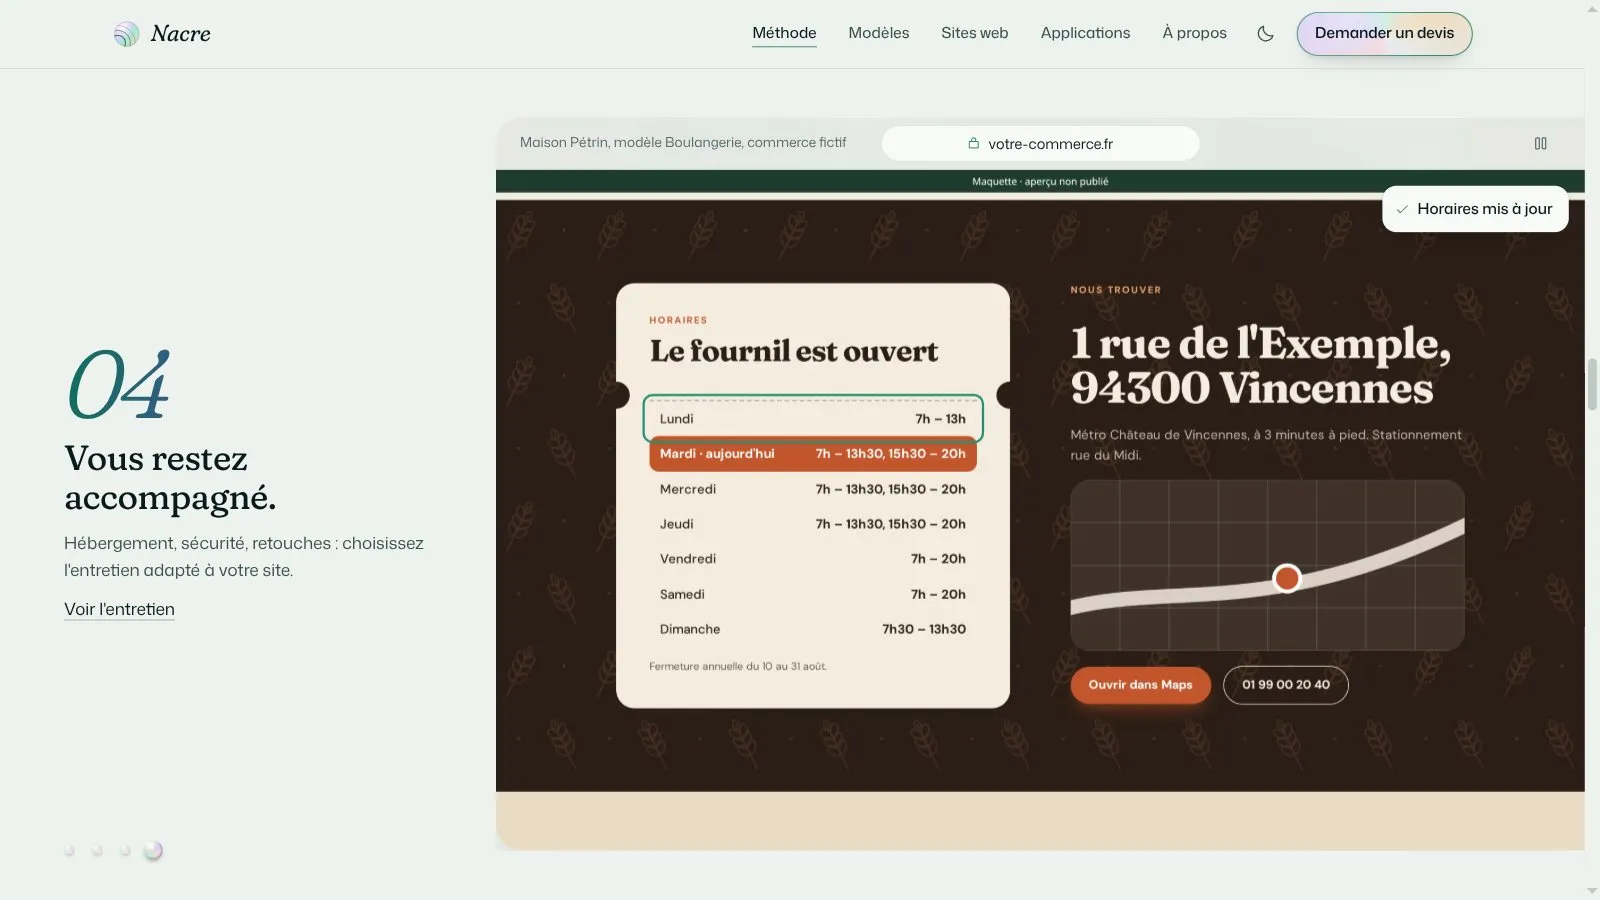Select the fourth active pagination dot
This screenshot has height=900, width=1600.
click(153, 851)
